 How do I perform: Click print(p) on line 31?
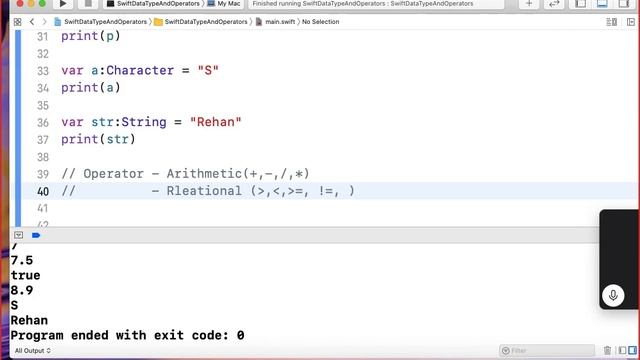(x=91, y=36)
